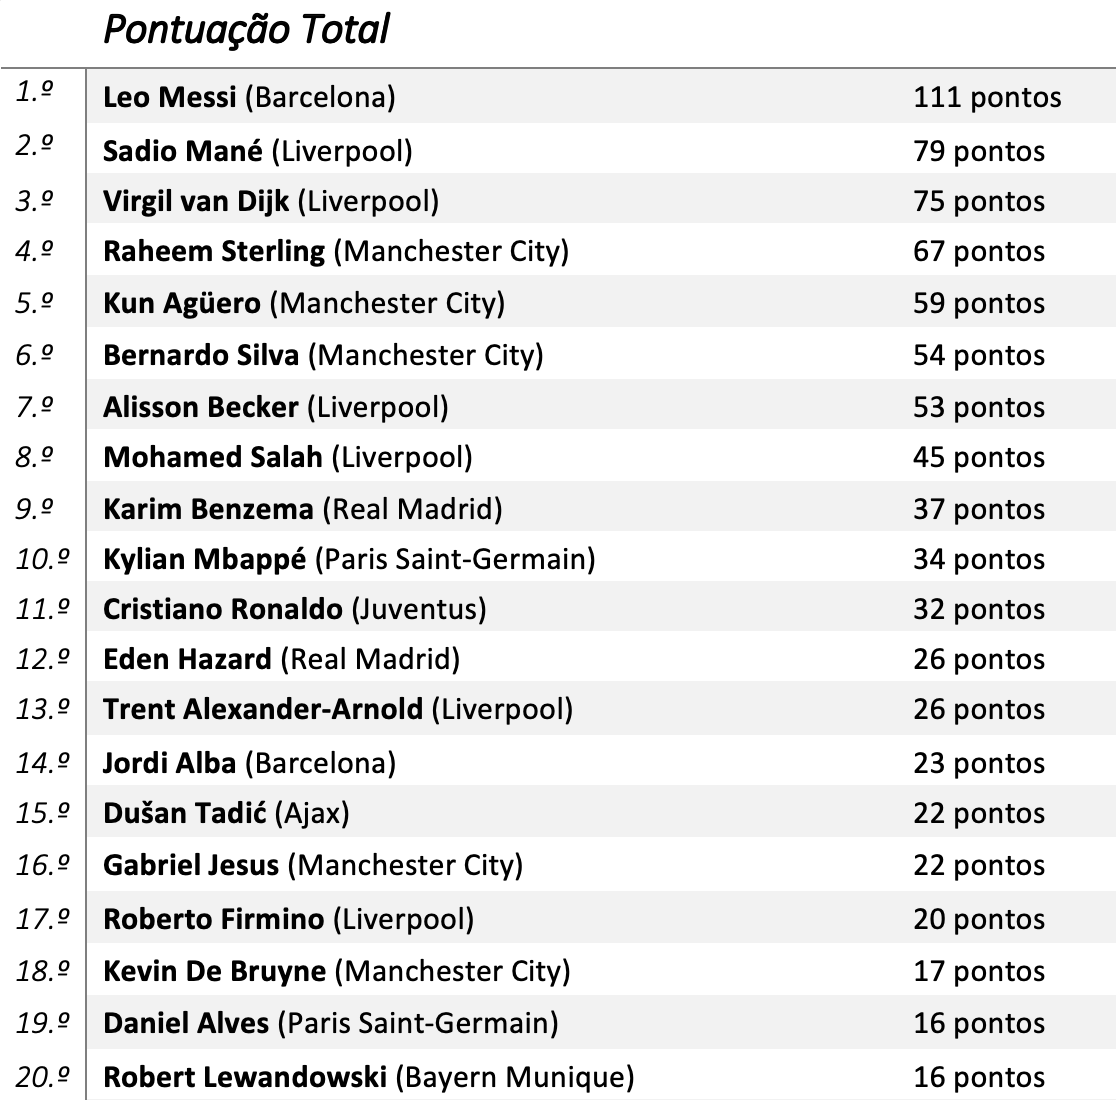Click Cristiano Ronaldo's player name
Screen dimensions: 1116x1100
point(222,609)
